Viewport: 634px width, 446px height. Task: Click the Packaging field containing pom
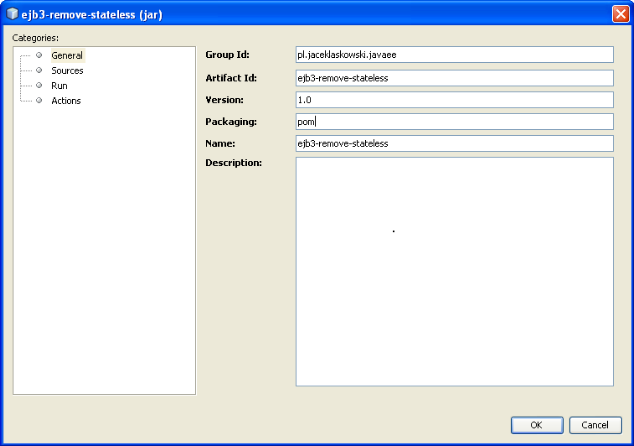coord(454,122)
